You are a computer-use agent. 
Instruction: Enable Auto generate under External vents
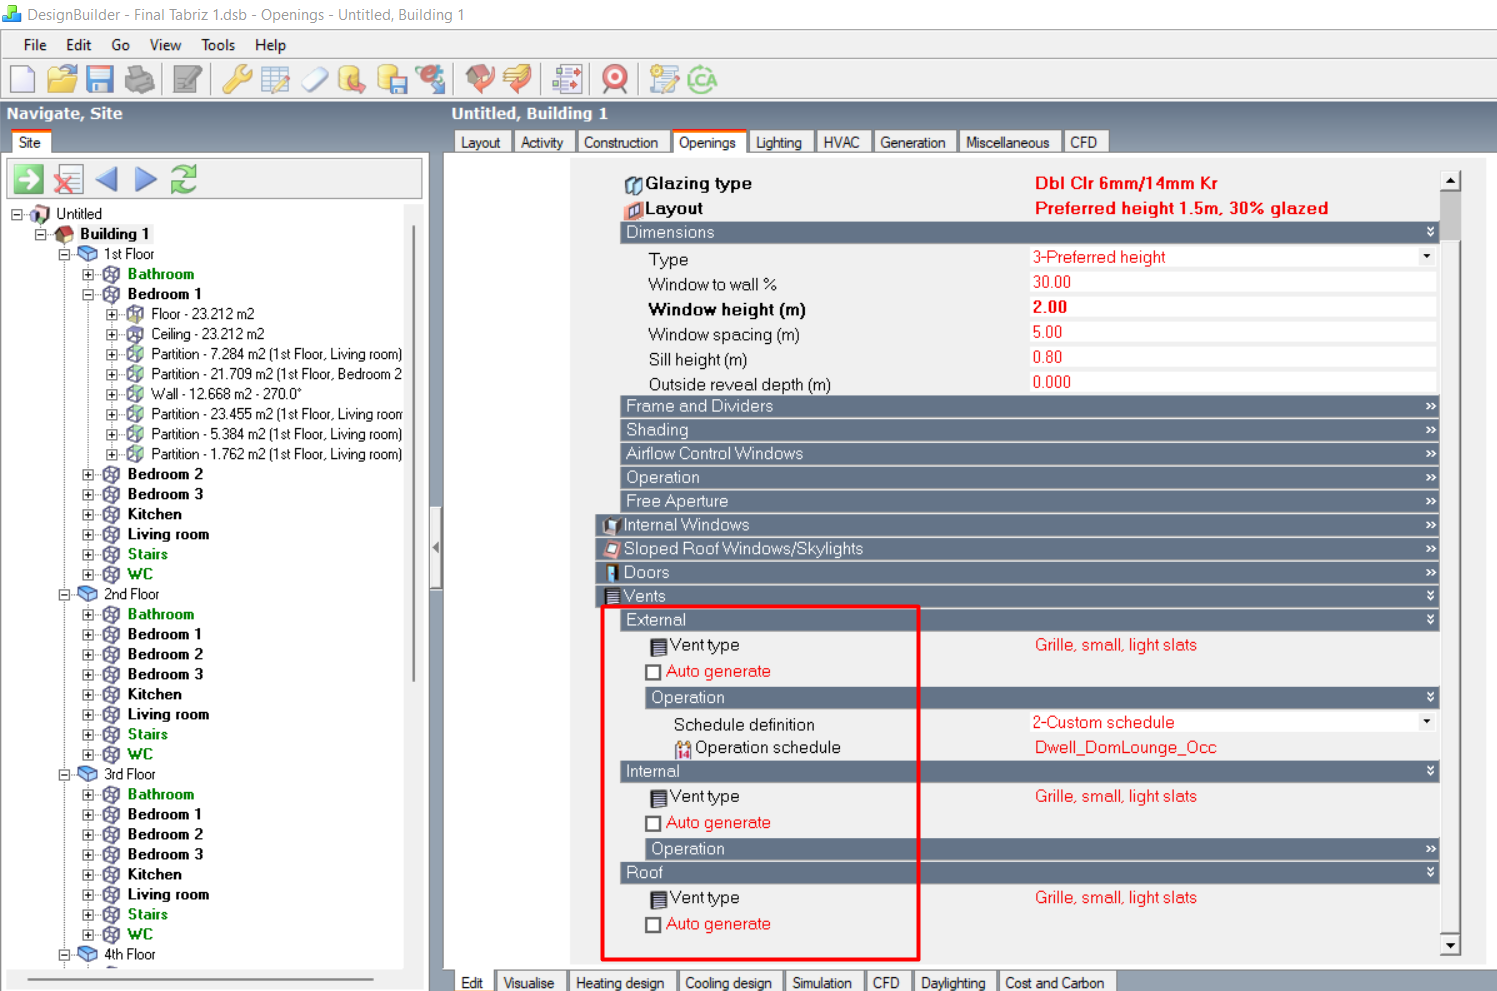click(x=653, y=672)
